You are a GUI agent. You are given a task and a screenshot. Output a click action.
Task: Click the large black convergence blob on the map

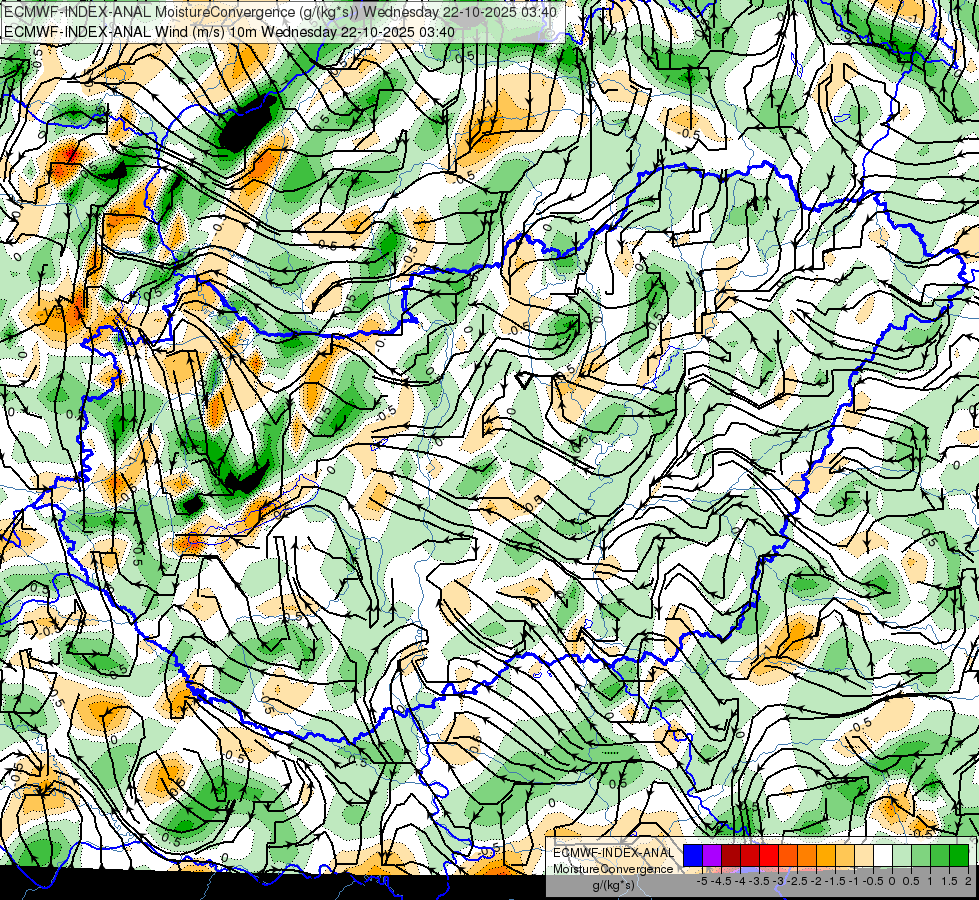point(246,123)
